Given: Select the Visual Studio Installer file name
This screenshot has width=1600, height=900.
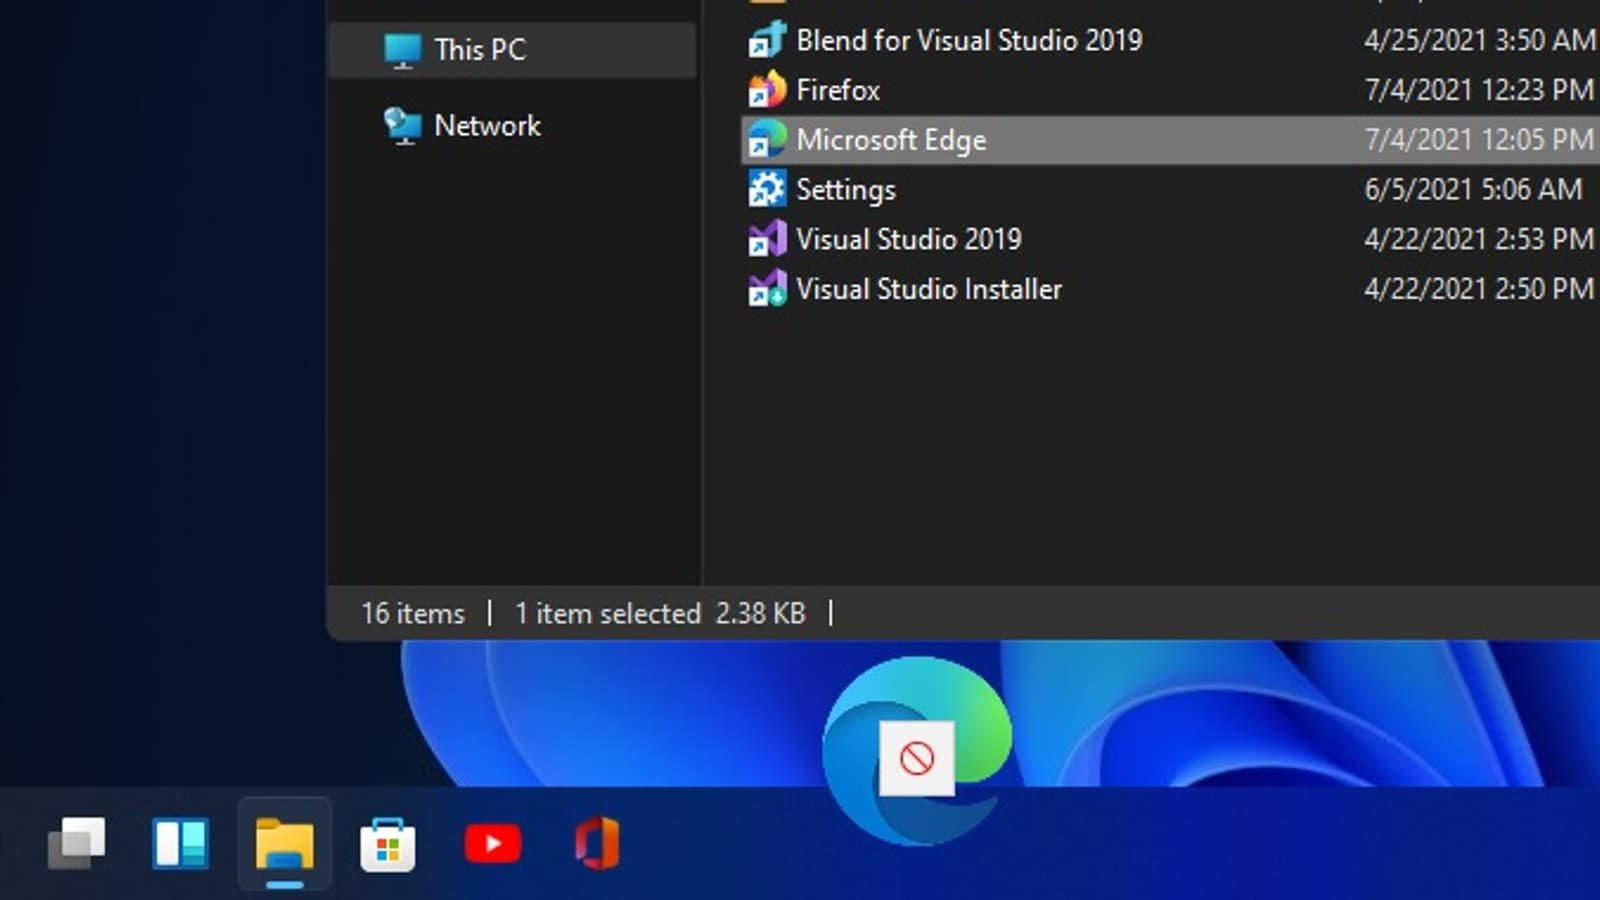Looking at the screenshot, I should [929, 289].
